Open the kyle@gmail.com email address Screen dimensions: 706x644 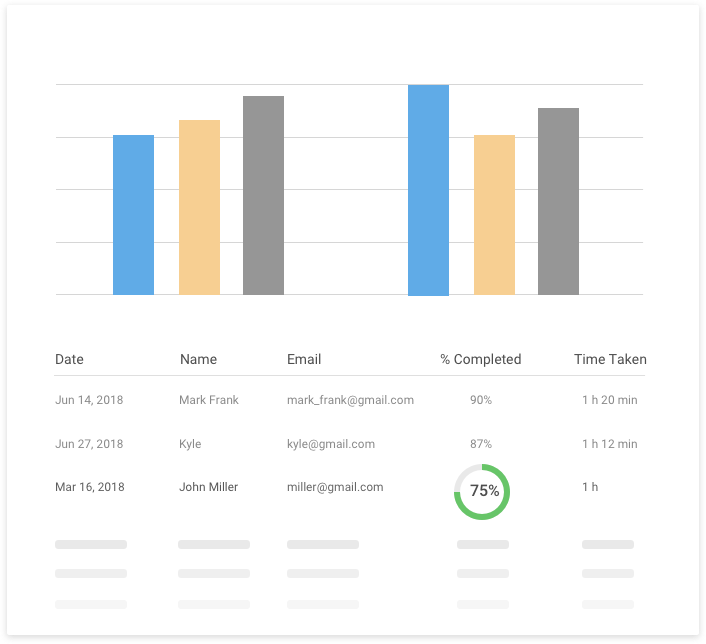pos(331,444)
